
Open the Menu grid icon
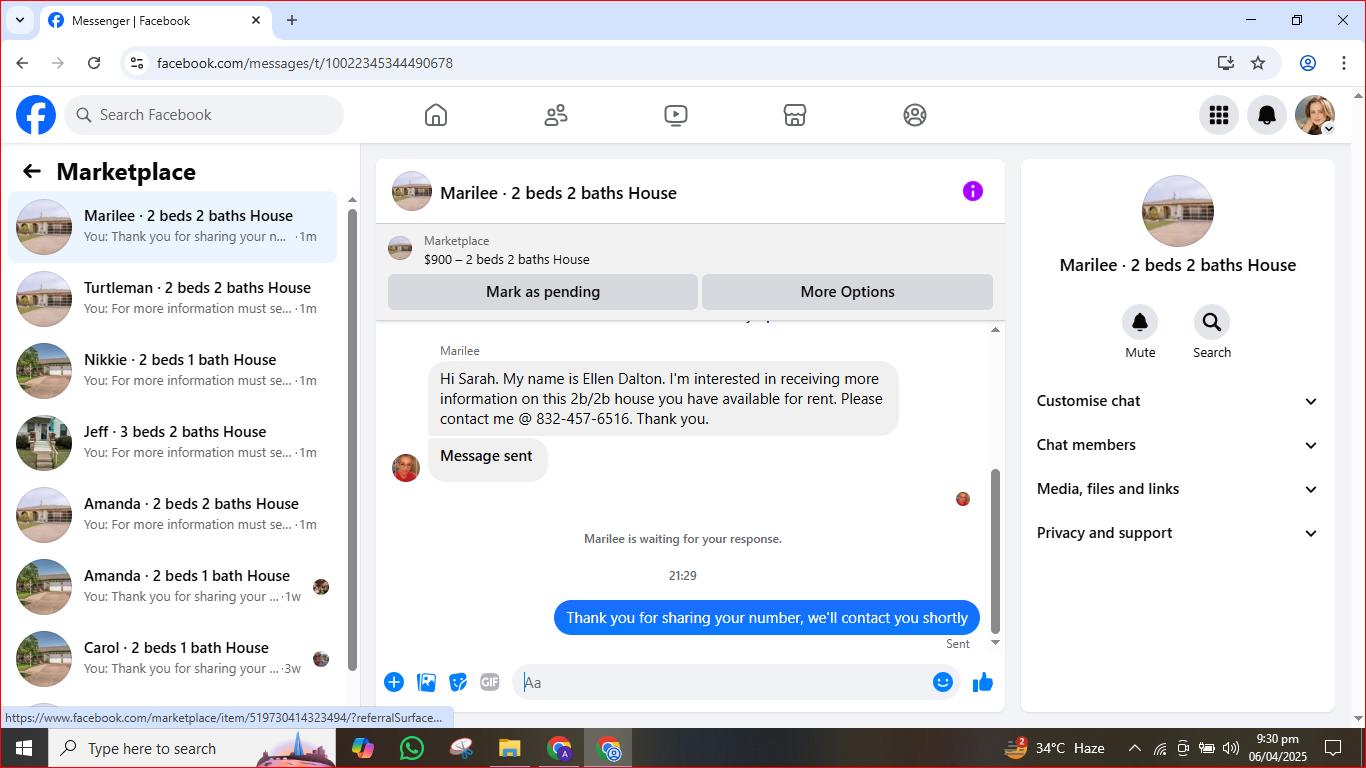coord(1219,115)
